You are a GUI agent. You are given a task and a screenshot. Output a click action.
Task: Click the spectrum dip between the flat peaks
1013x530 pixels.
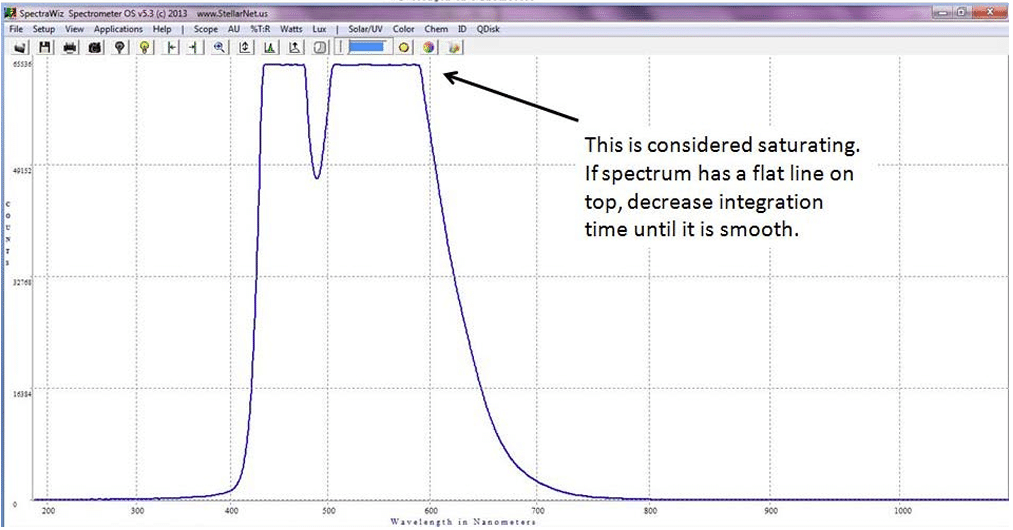(317, 176)
